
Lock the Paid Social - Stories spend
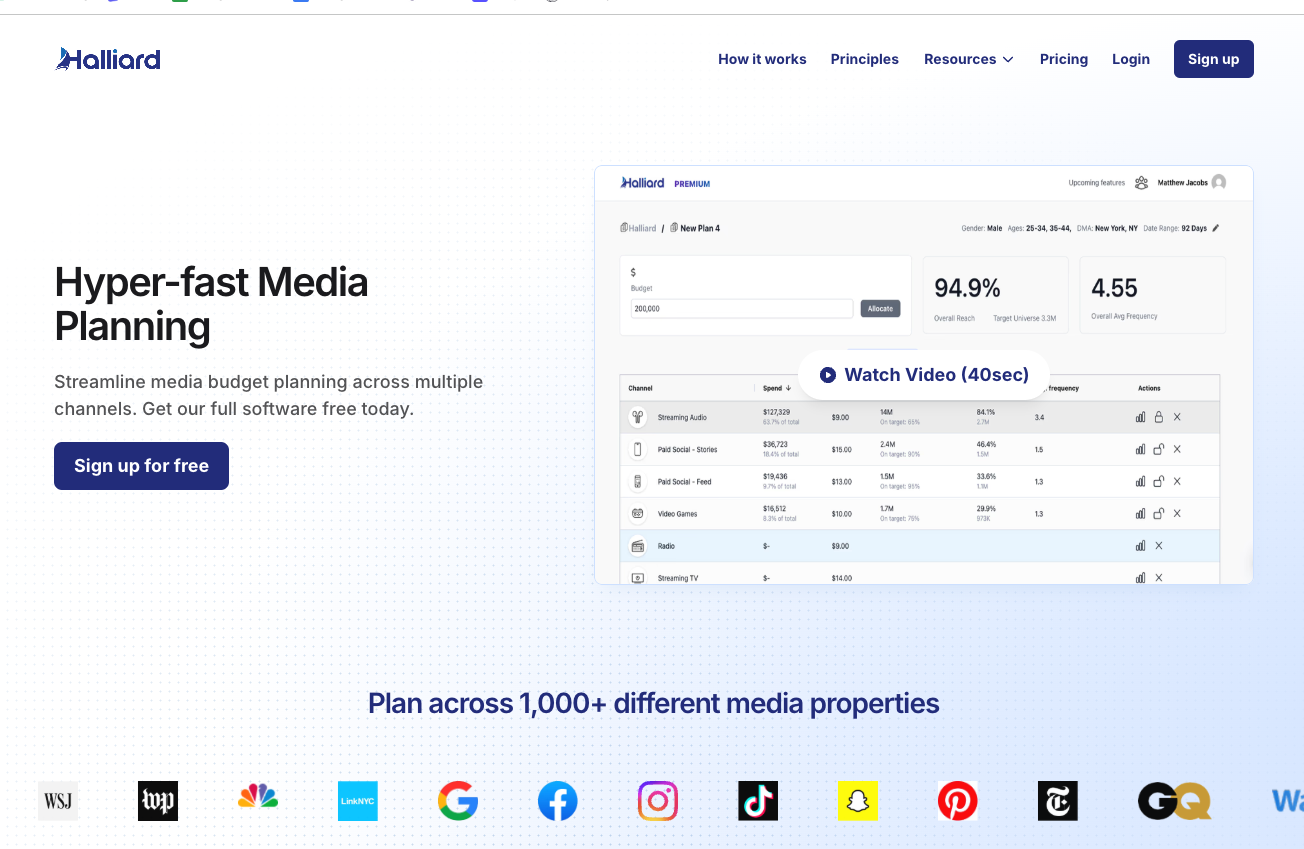1159,449
